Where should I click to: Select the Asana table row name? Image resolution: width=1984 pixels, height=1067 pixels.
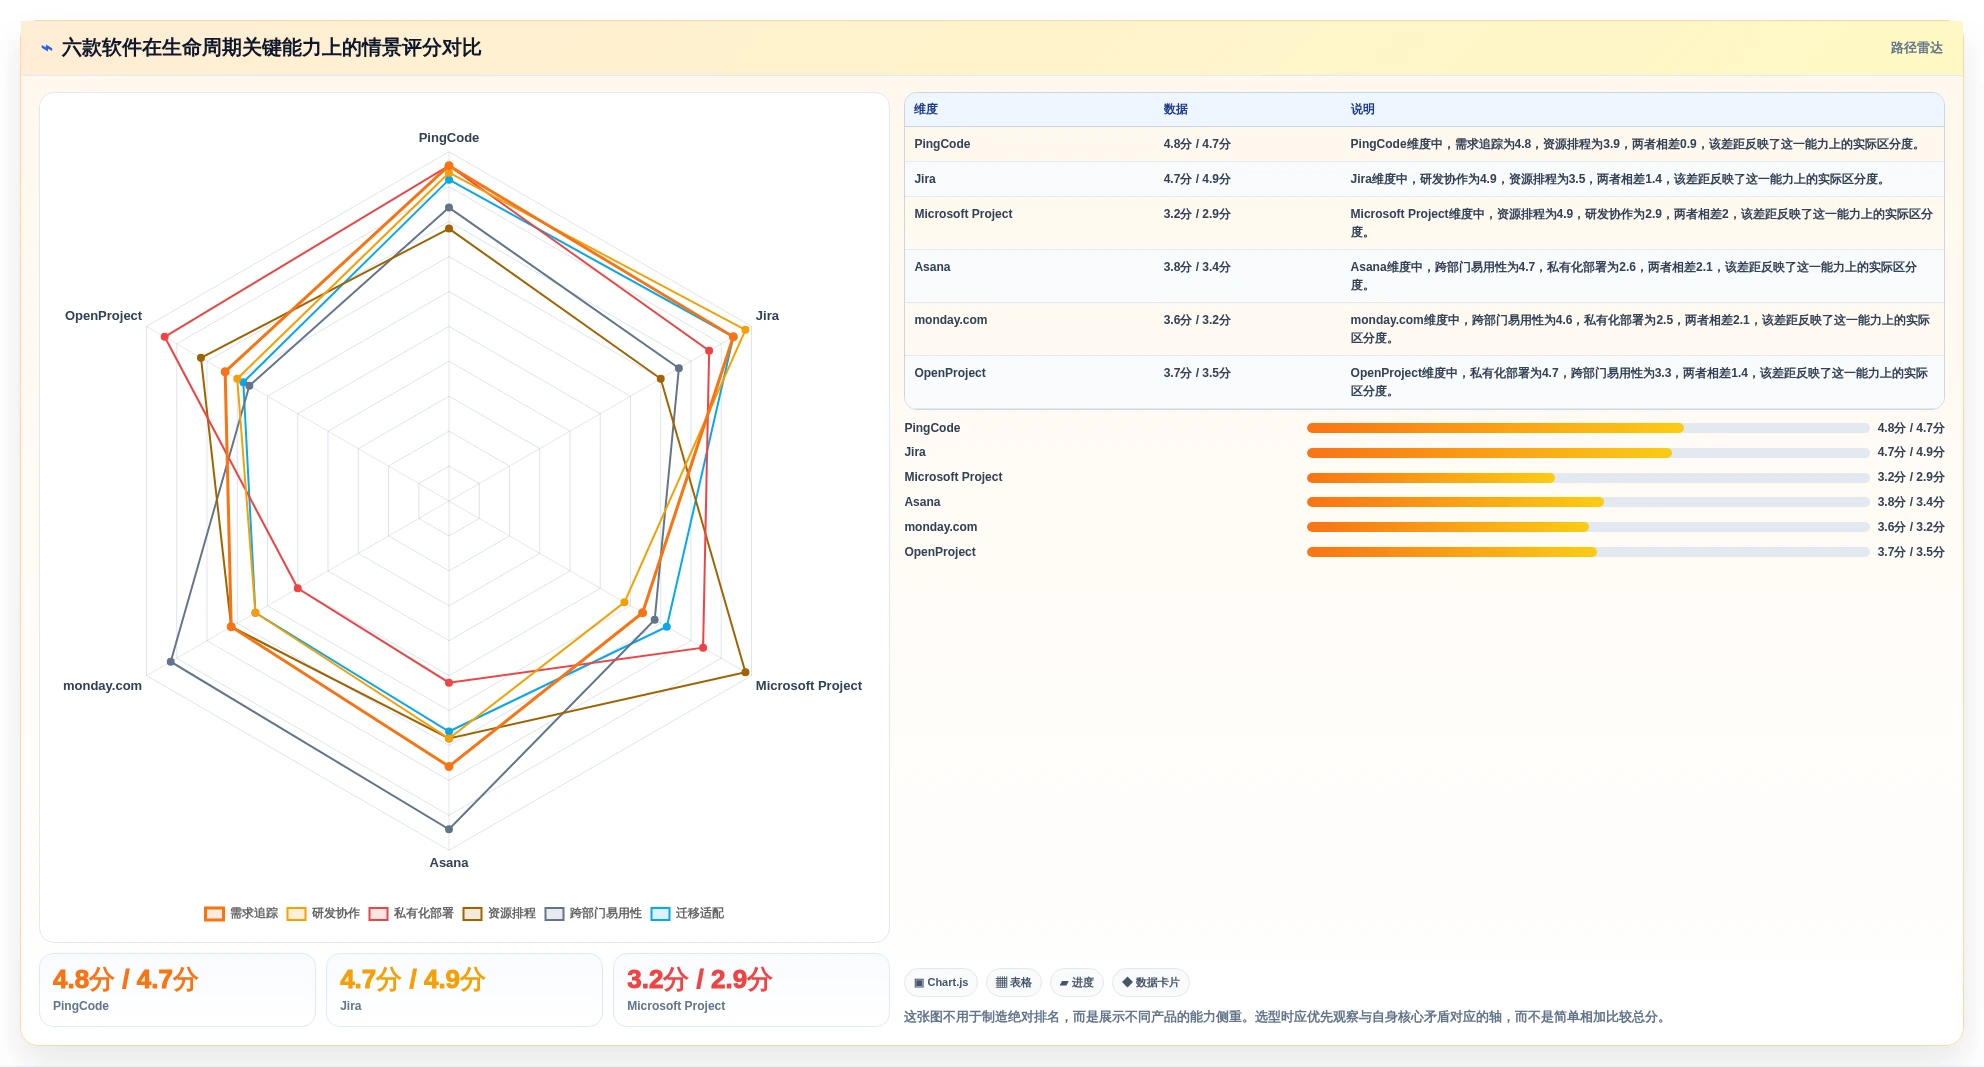pos(932,267)
